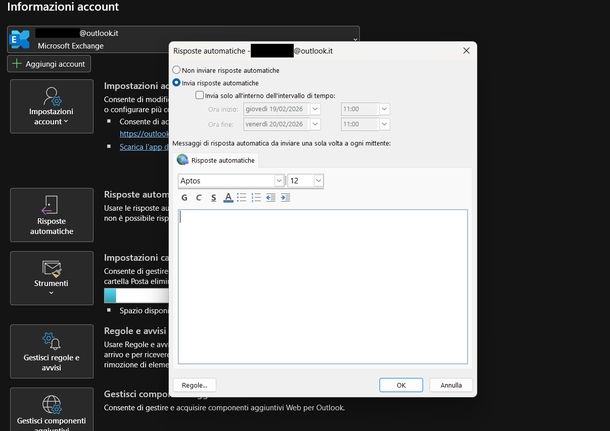610x431 pixels.
Task: Open the Aptos font name dropdown
Action: pyautogui.click(x=279, y=181)
